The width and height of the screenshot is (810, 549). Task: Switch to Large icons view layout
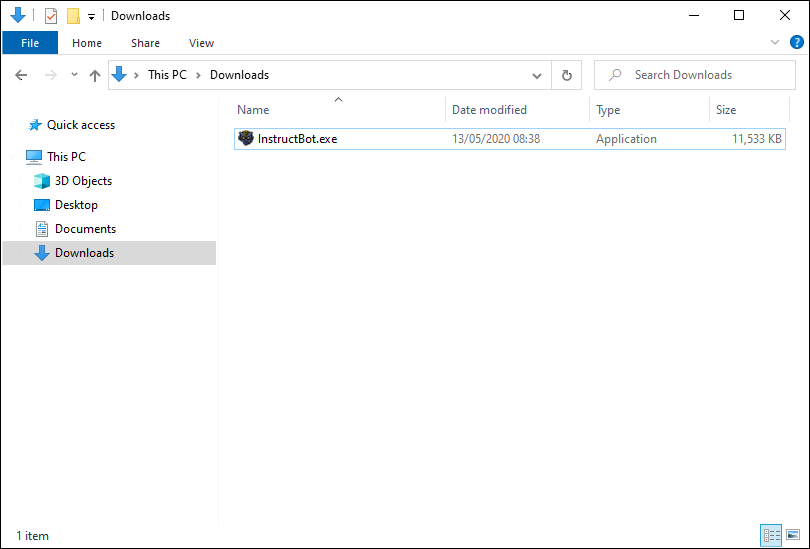[793, 535]
